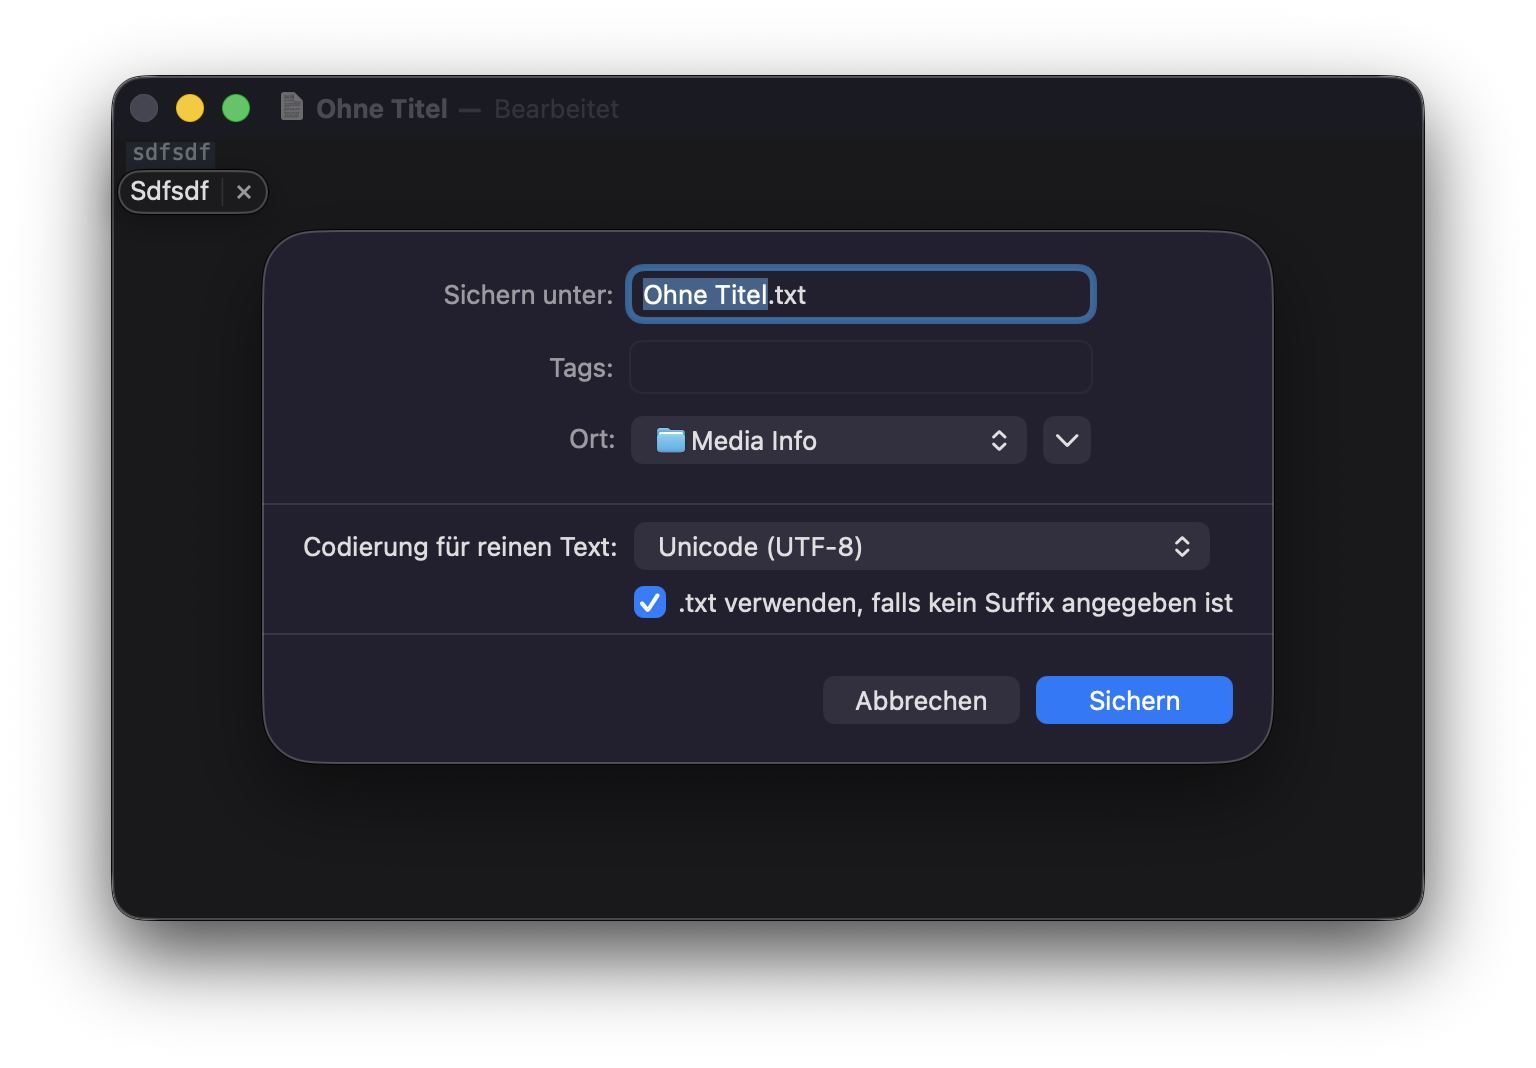Uncheck the .txt suffix checkbox
This screenshot has width=1536, height=1068.
(x=650, y=603)
